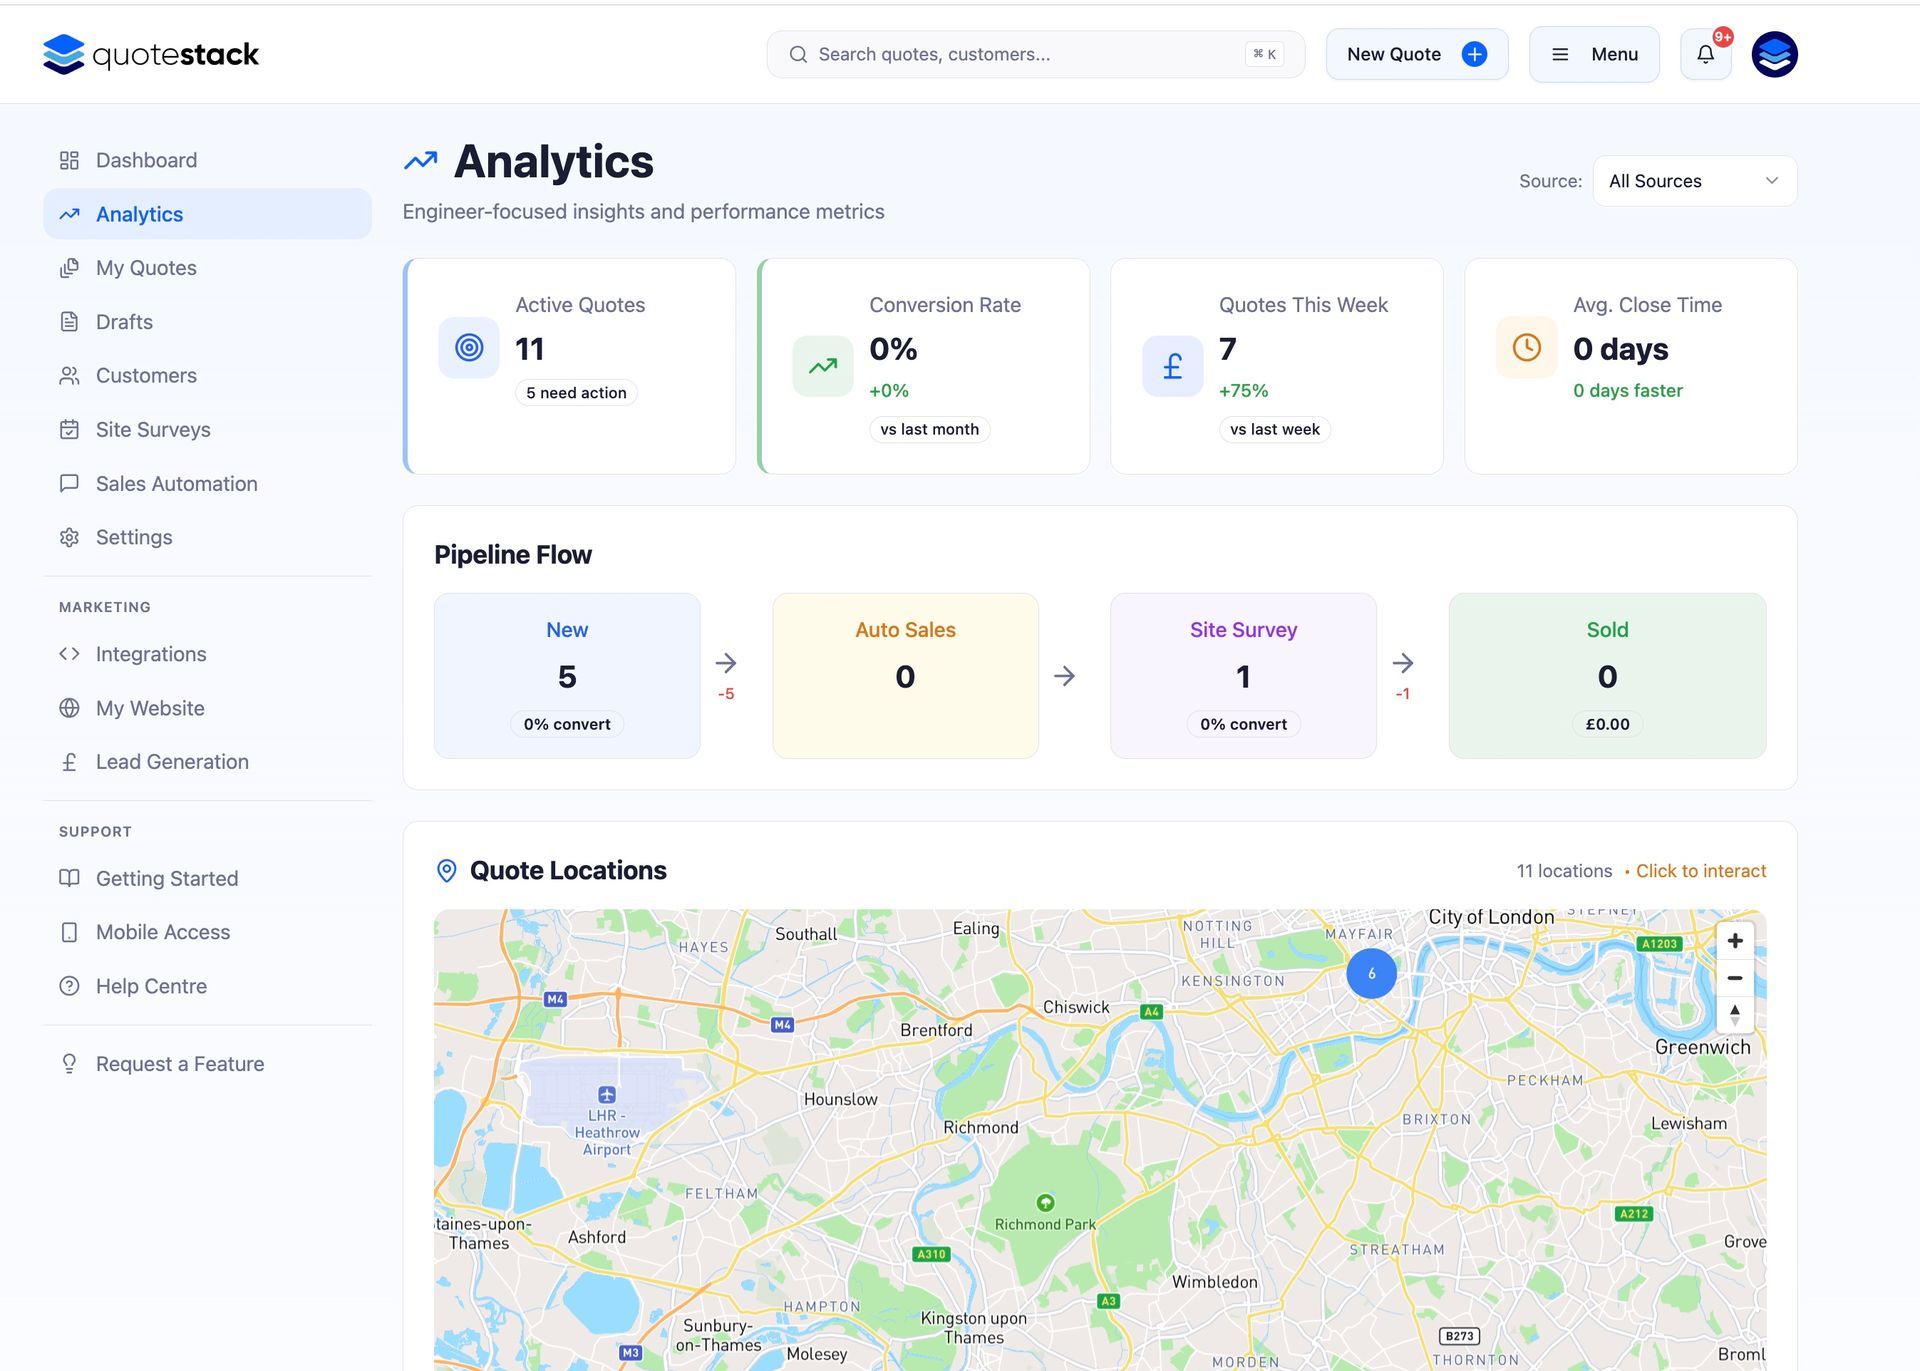Reset map bearing with compass icon
Viewport: 1920px width, 1371px height.
click(x=1735, y=1014)
